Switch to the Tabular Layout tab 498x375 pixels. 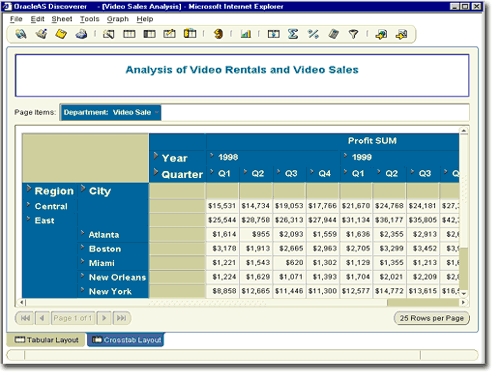pos(46,340)
